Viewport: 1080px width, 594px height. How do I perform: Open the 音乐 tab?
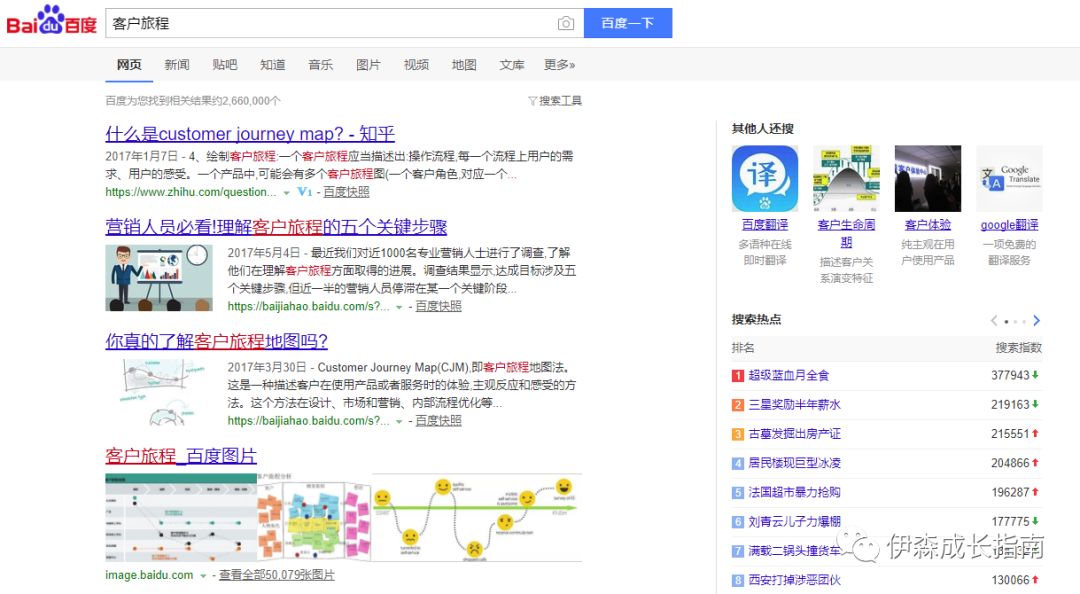(x=320, y=65)
